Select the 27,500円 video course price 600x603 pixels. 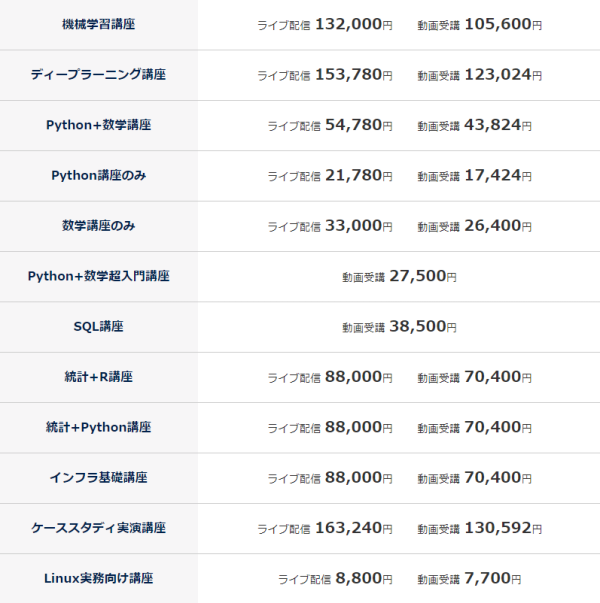[423, 276]
